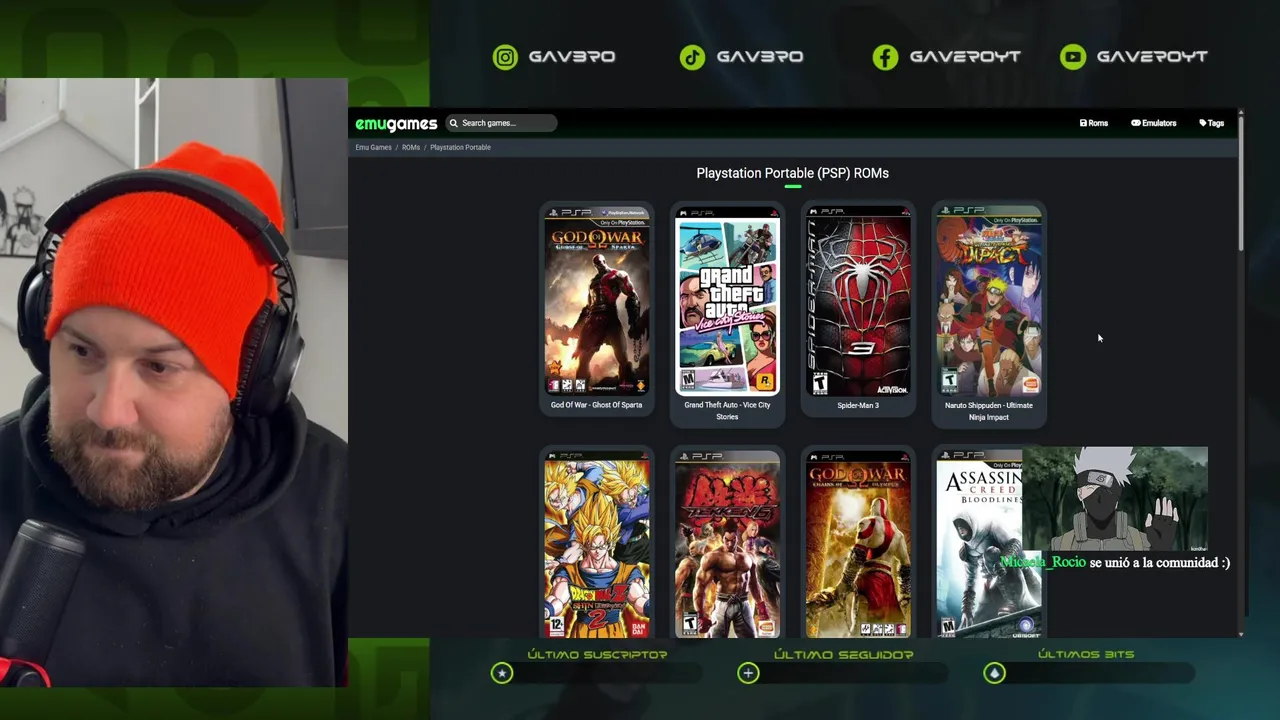Click the 'God Of War - Ghost Of Sparta' title
The height and width of the screenshot is (720, 1280).
(x=596, y=405)
